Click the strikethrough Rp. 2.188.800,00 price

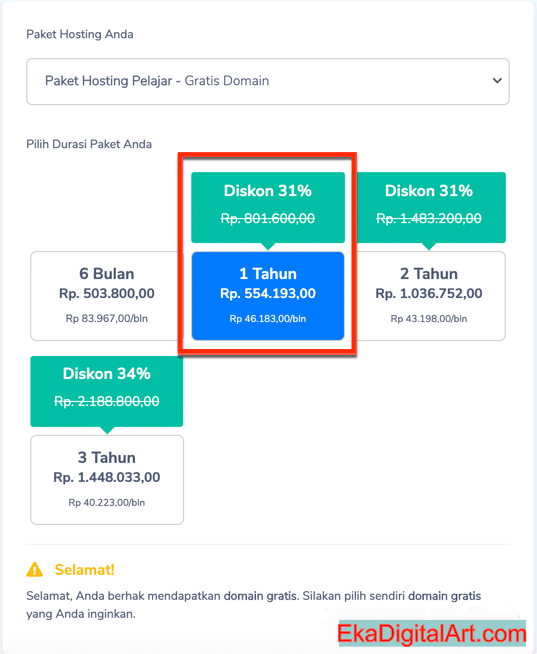pos(107,401)
